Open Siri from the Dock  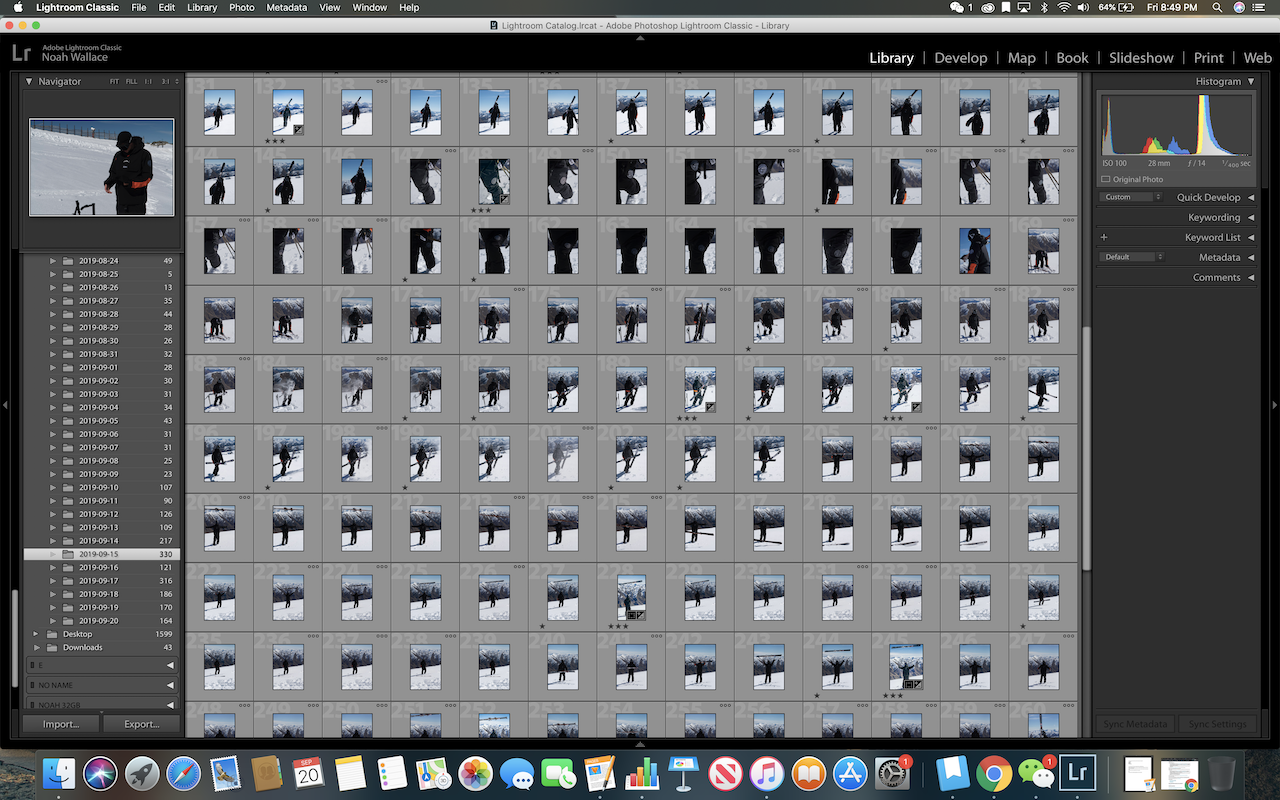[100, 773]
